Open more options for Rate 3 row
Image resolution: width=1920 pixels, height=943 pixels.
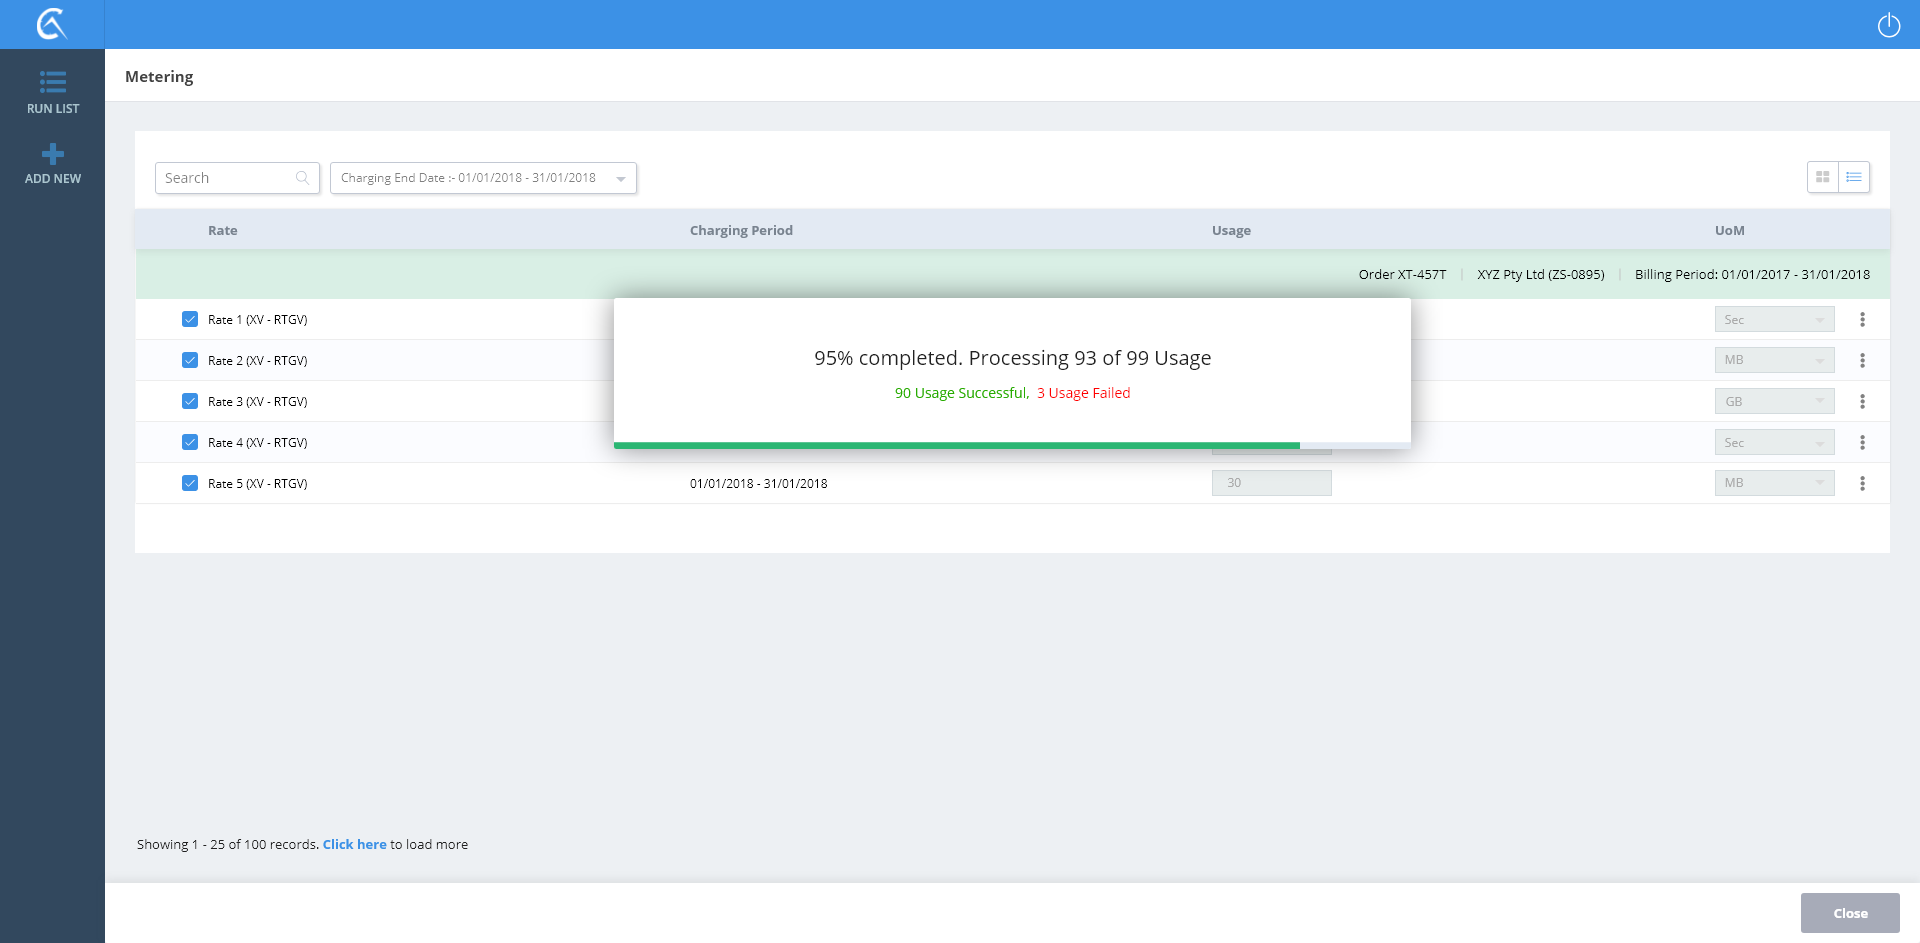(x=1862, y=402)
